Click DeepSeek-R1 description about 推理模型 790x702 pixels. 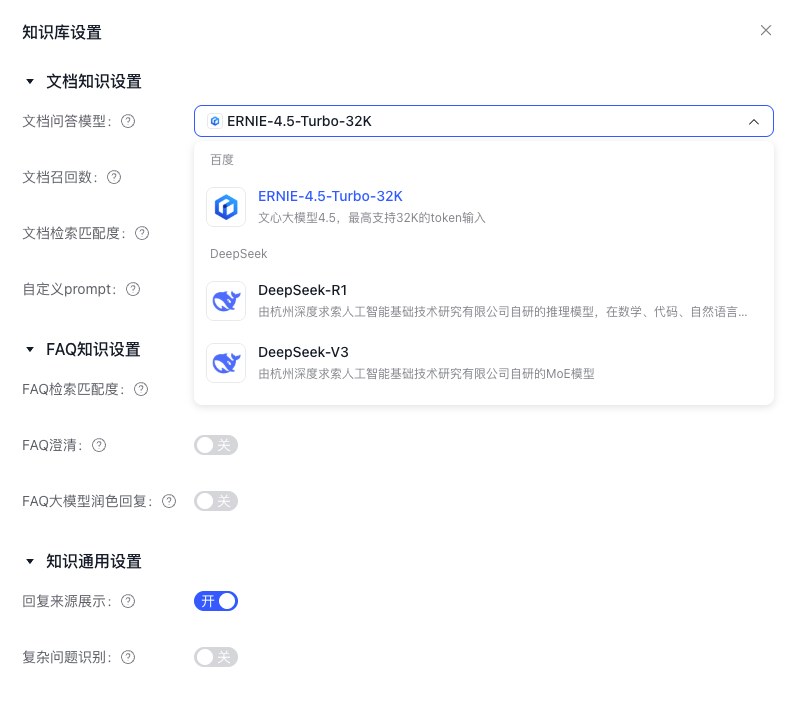pyautogui.click(x=502, y=312)
